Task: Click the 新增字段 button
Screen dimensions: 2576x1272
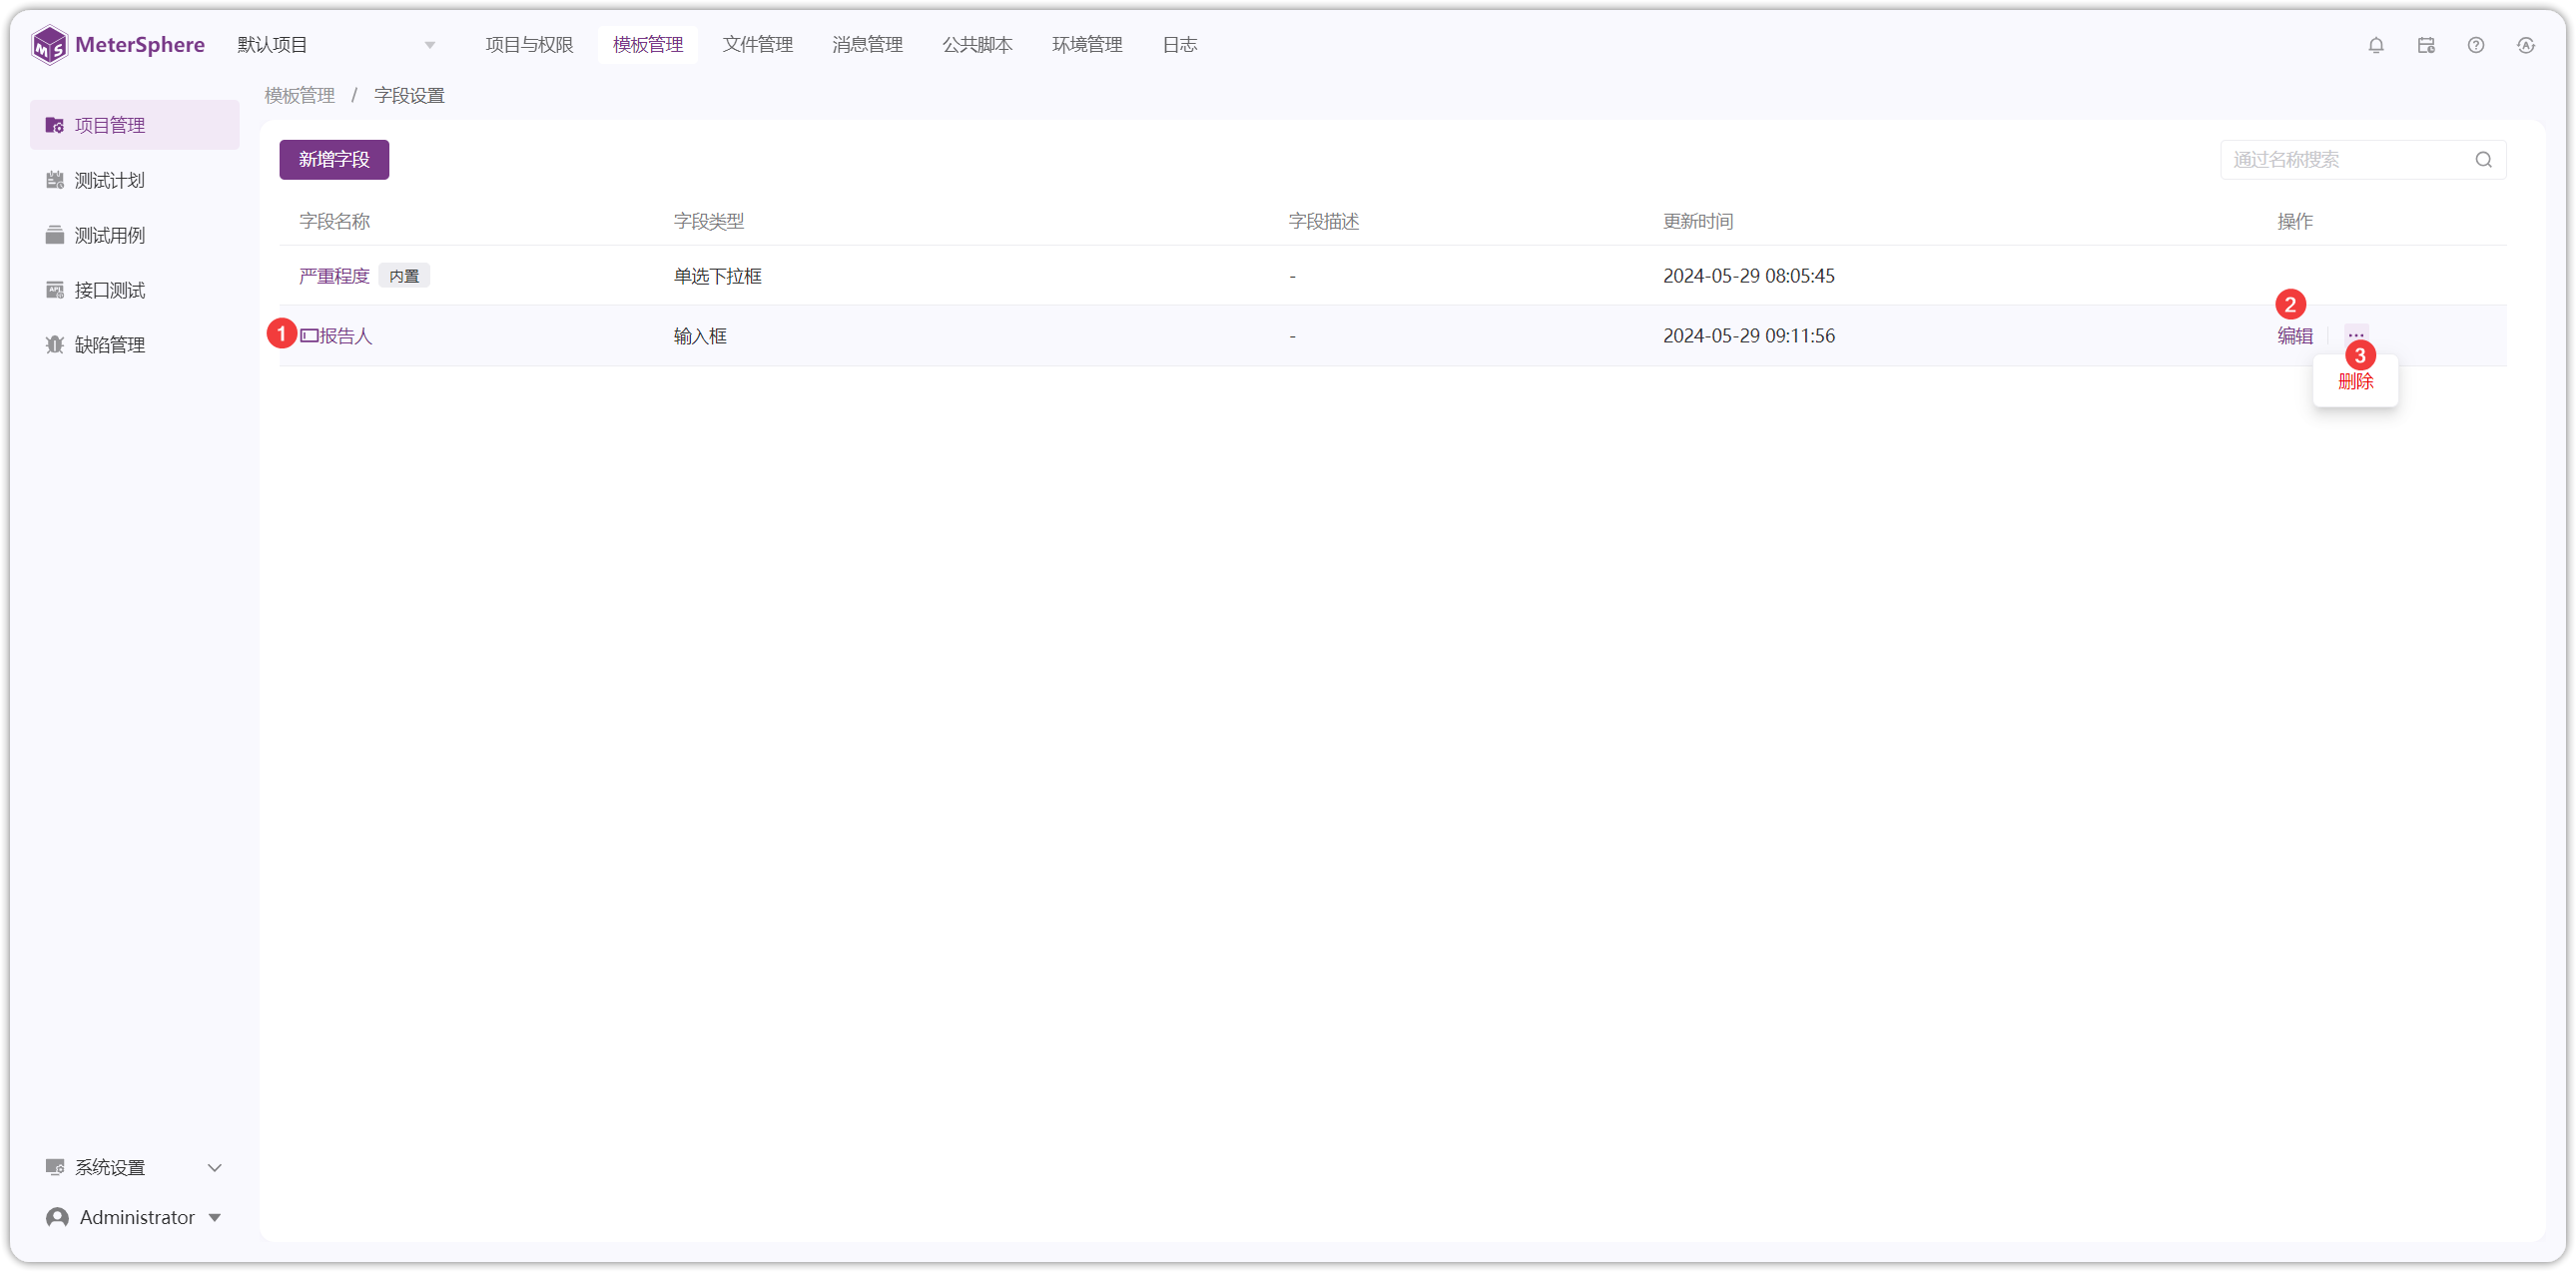Action: click(334, 160)
